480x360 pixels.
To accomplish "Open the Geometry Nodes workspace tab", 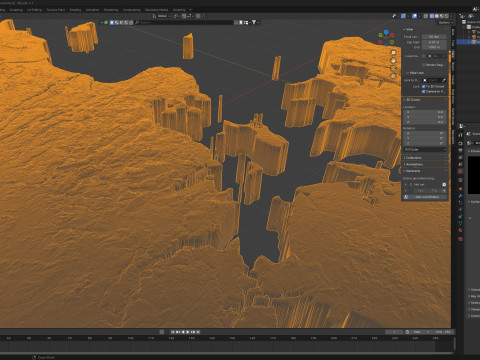I will tap(156, 10).
